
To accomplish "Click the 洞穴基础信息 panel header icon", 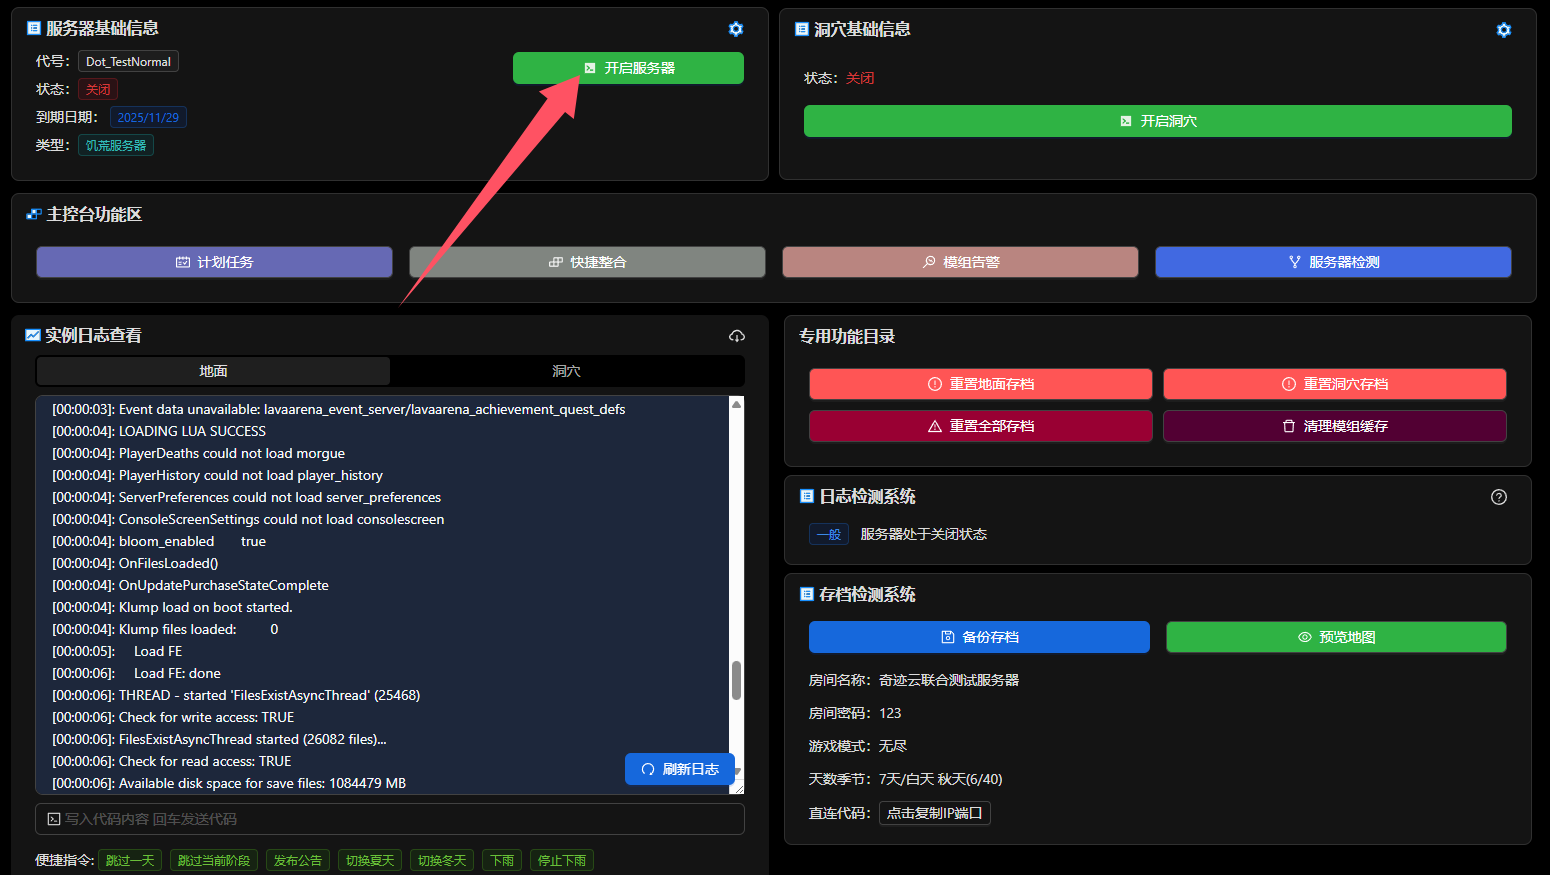I will [x=802, y=29].
